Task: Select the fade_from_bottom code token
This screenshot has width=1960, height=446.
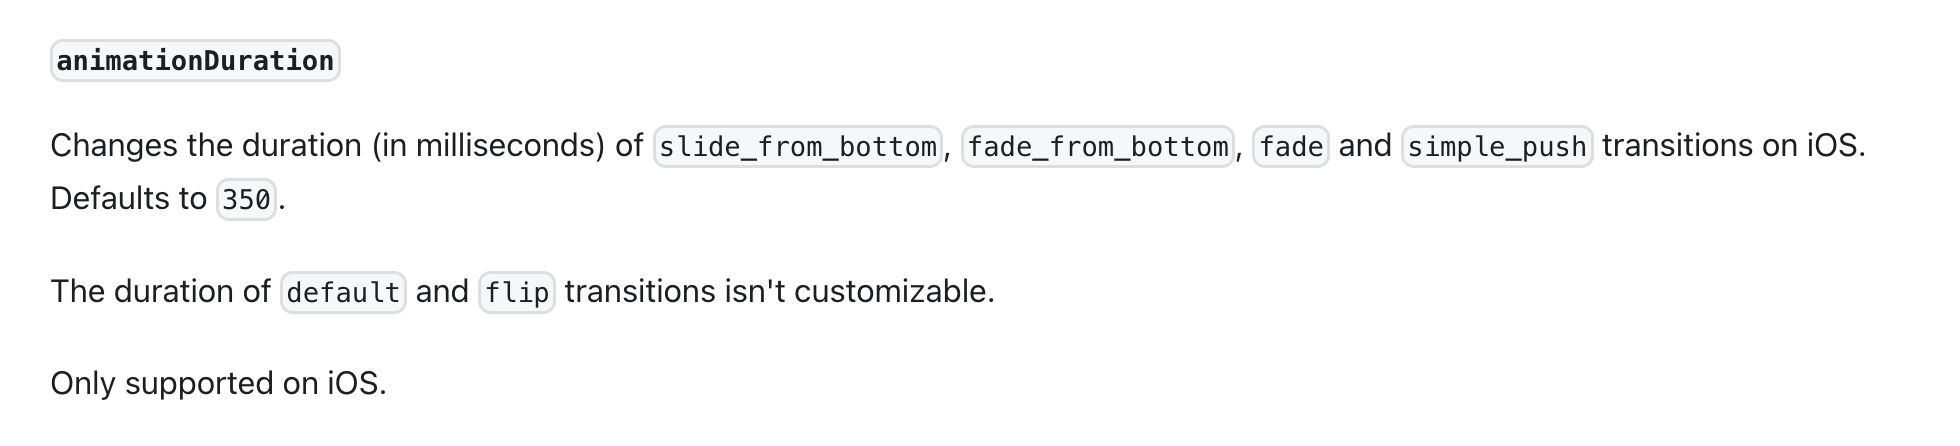Action: point(1097,147)
